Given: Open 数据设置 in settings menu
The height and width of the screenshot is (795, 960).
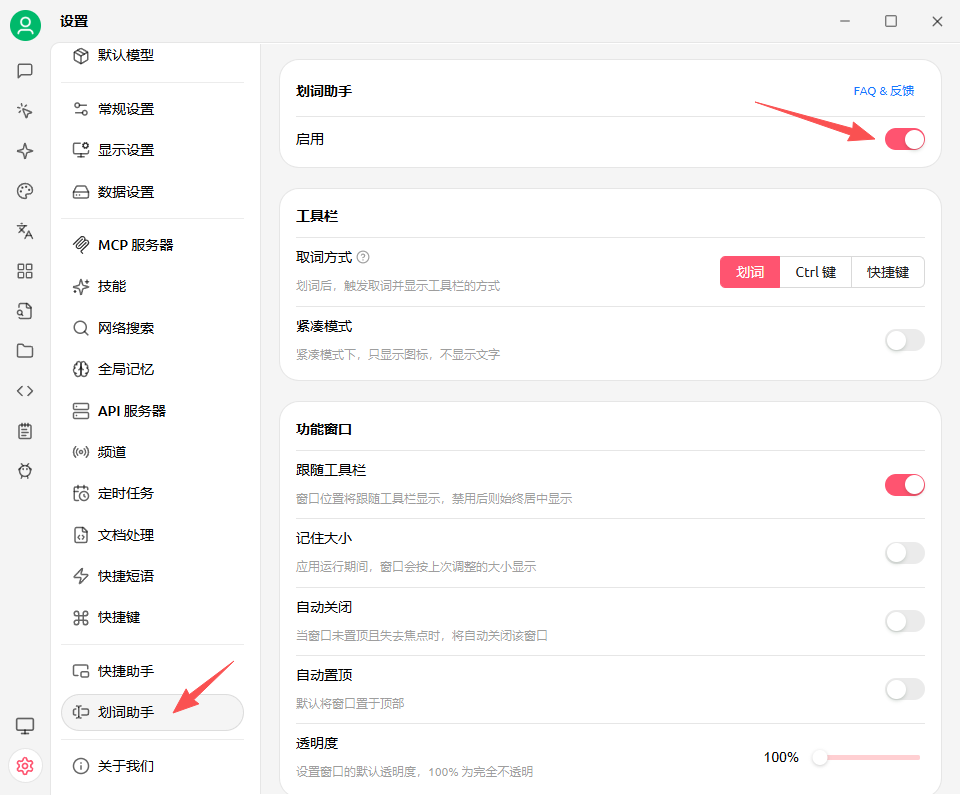Looking at the screenshot, I should pyautogui.click(x=152, y=192).
